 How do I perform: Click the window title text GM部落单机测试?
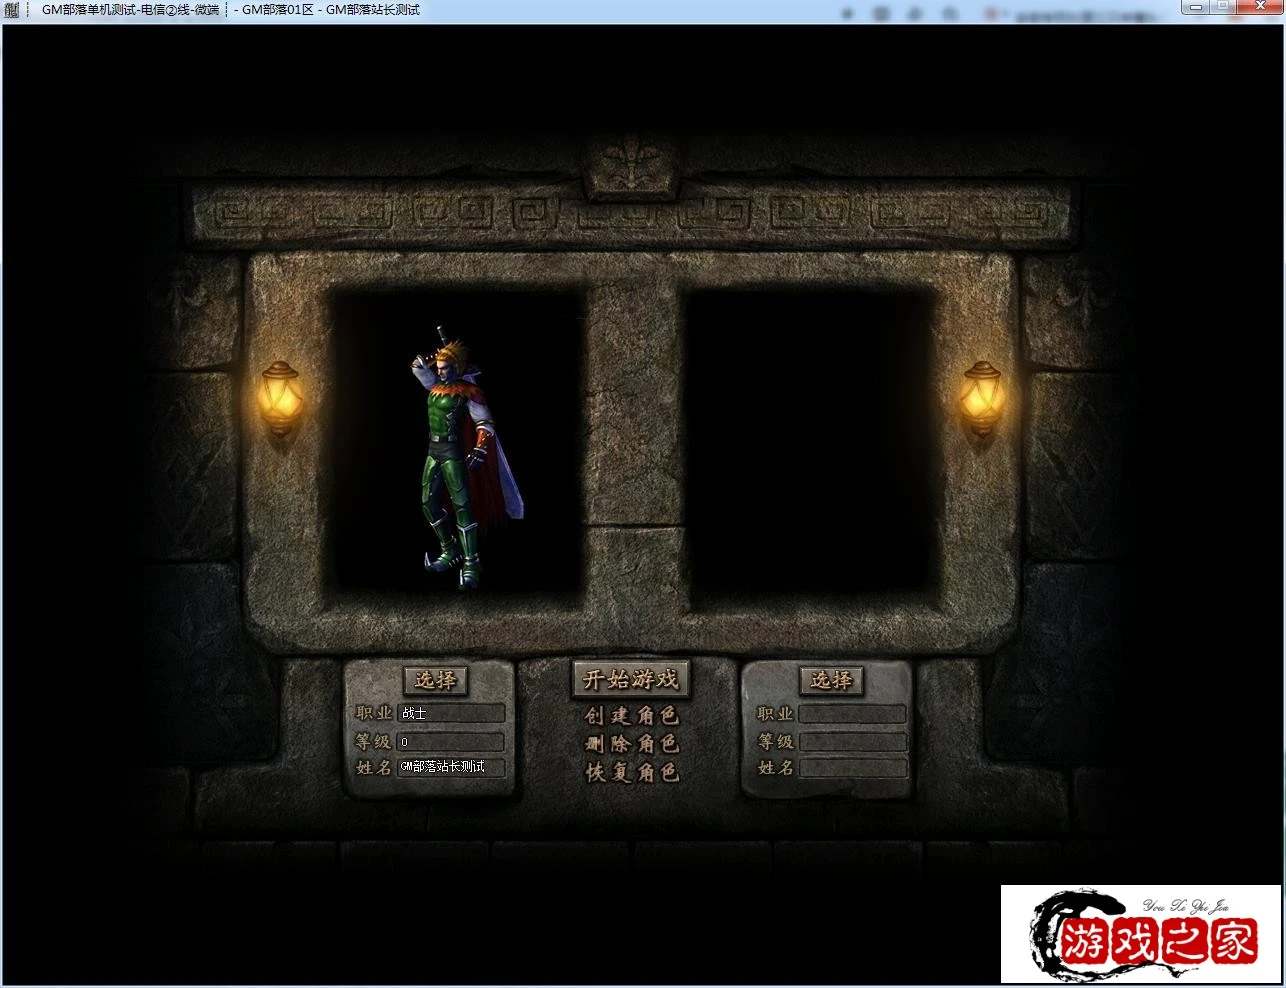tap(88, 10)
